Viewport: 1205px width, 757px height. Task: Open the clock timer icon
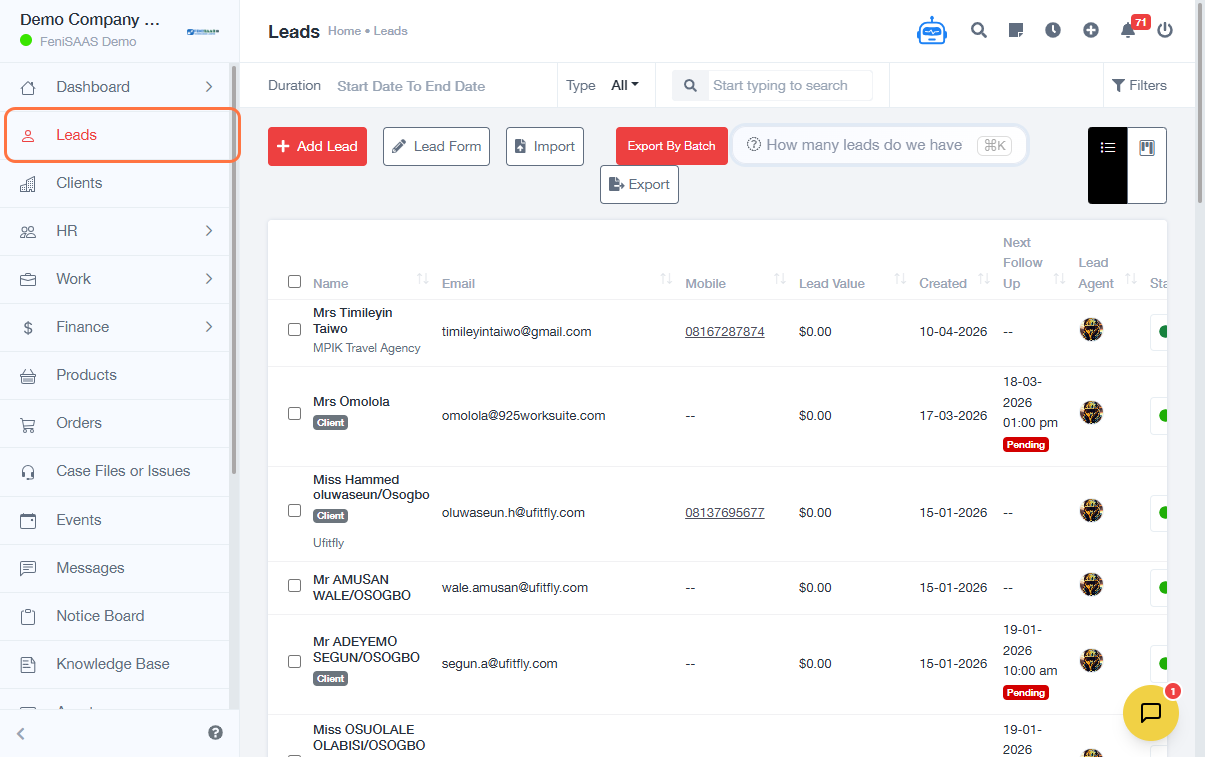point(1053,31)
